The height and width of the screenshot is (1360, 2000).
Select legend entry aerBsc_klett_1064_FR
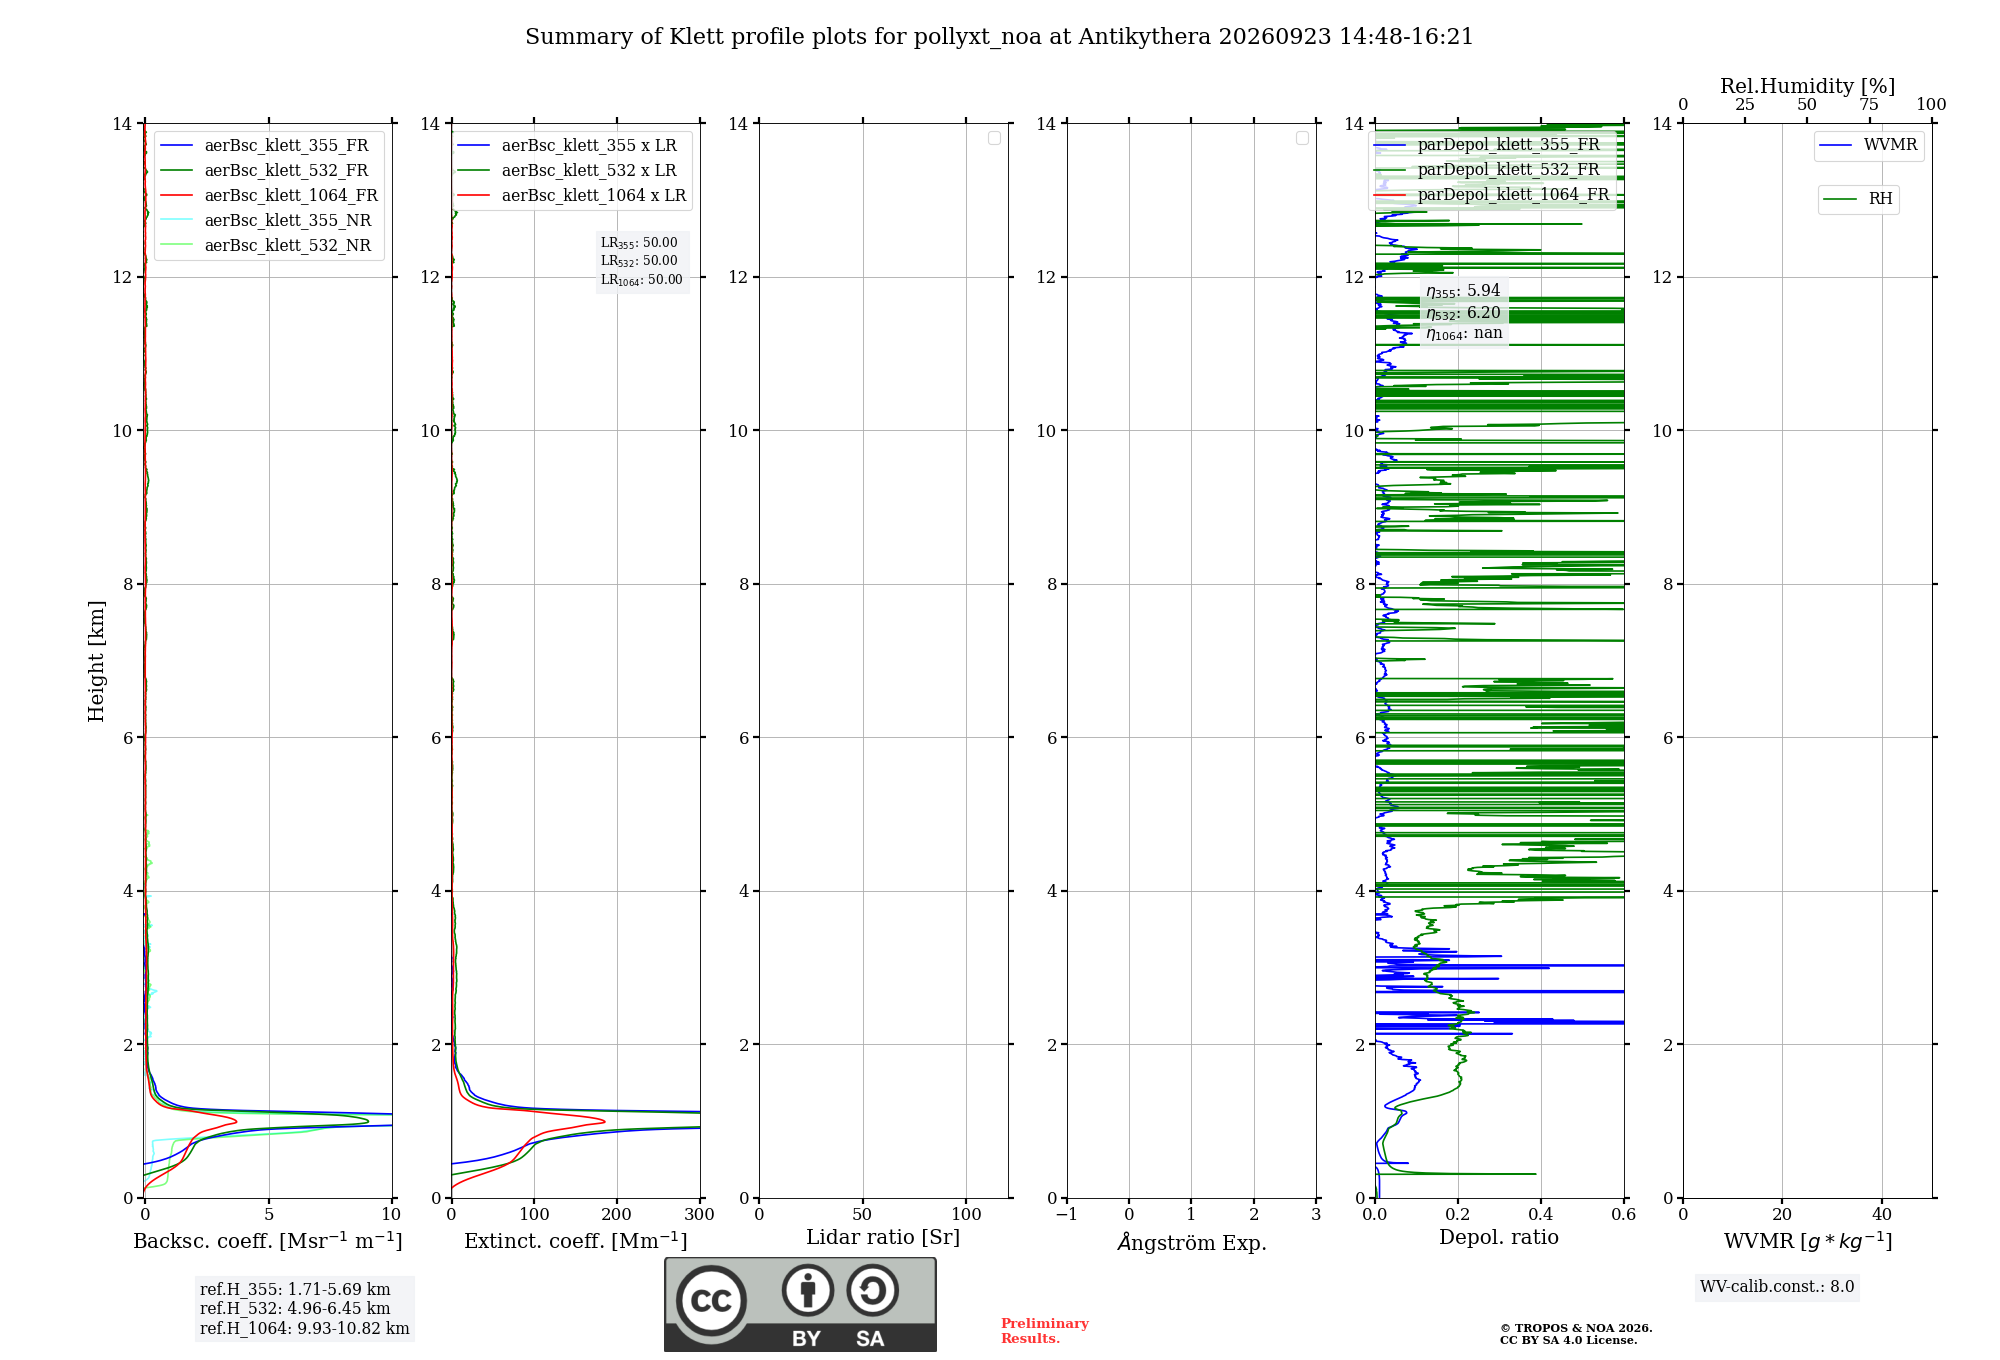click(269, 196)
